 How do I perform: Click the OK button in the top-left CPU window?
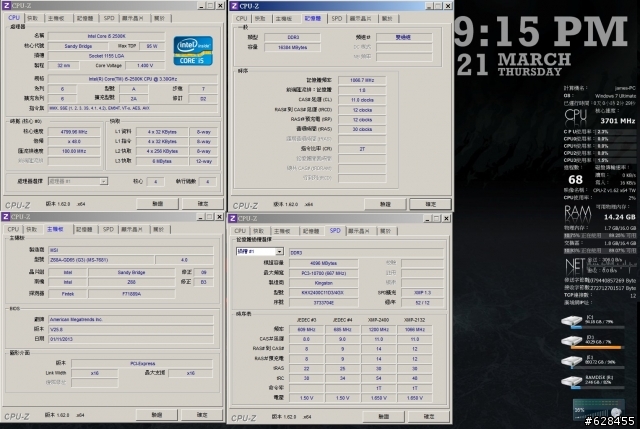203,203
